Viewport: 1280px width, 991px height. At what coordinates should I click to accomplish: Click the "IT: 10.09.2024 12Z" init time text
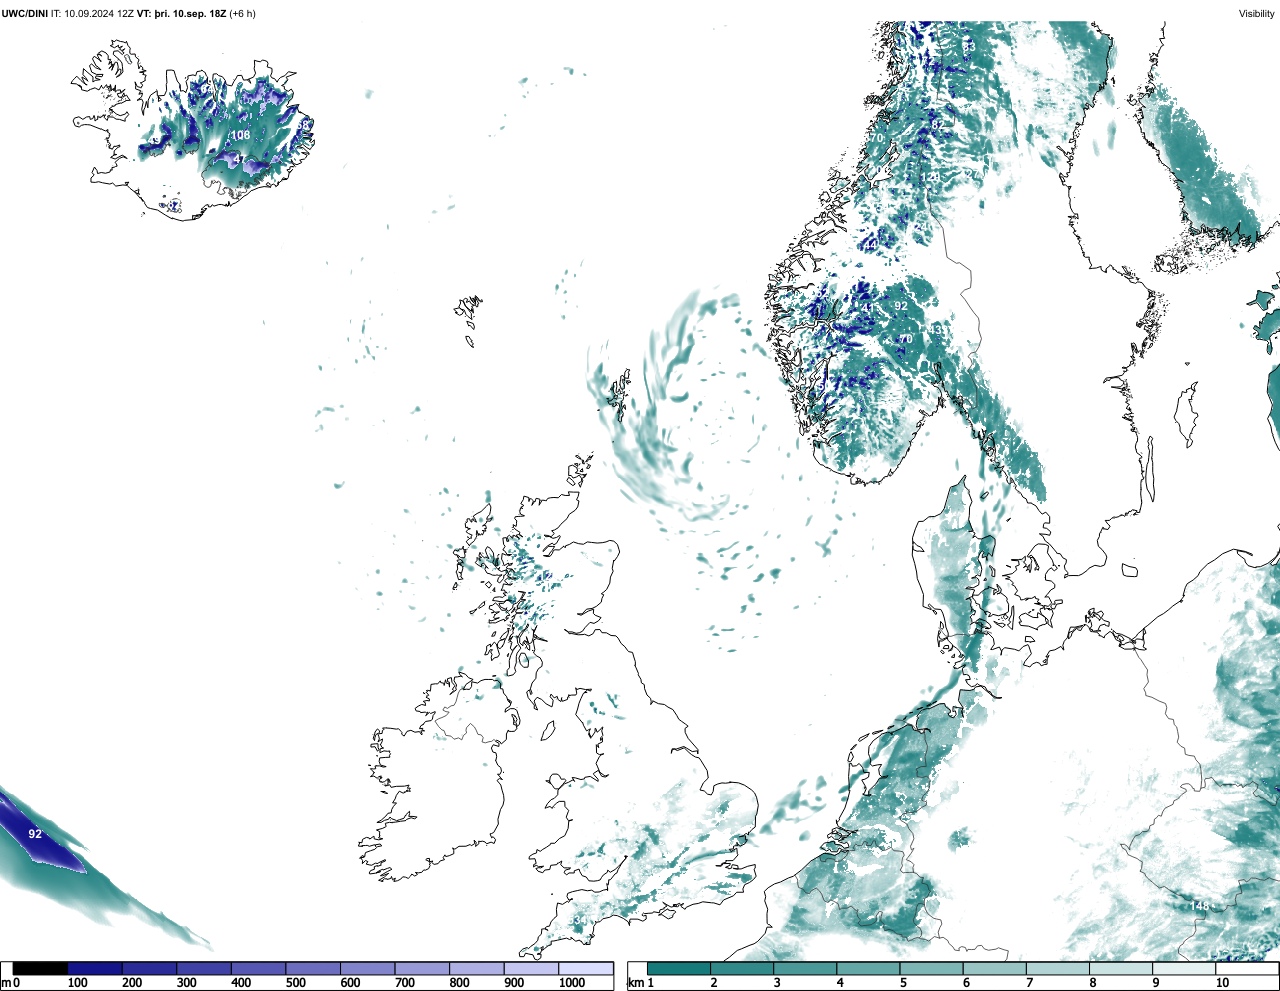[x=92, y=14]
